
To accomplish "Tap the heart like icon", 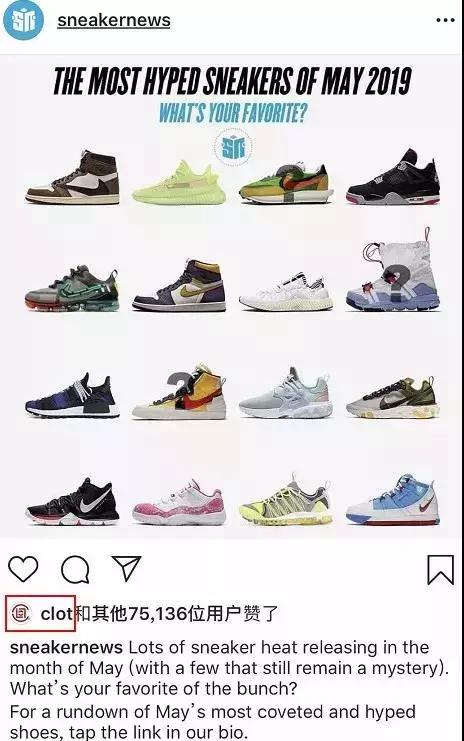I will [24, 569].
